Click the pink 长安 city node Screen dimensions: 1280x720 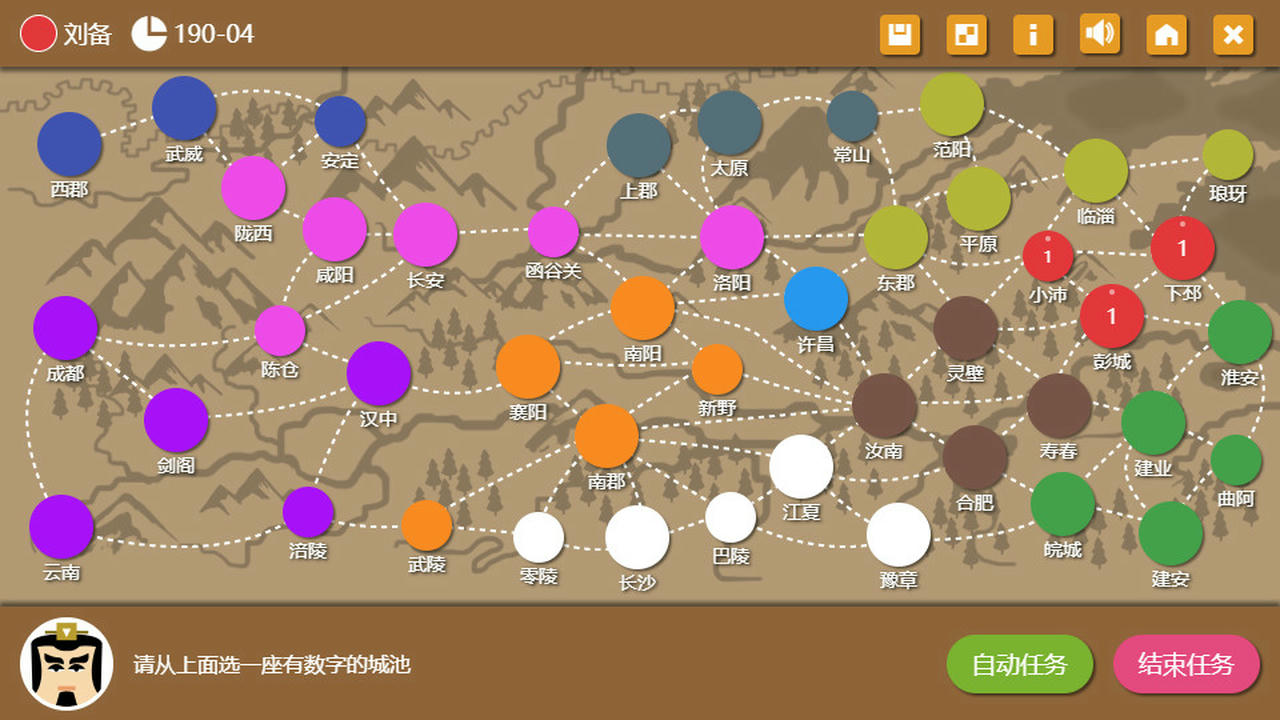point(425,235)
